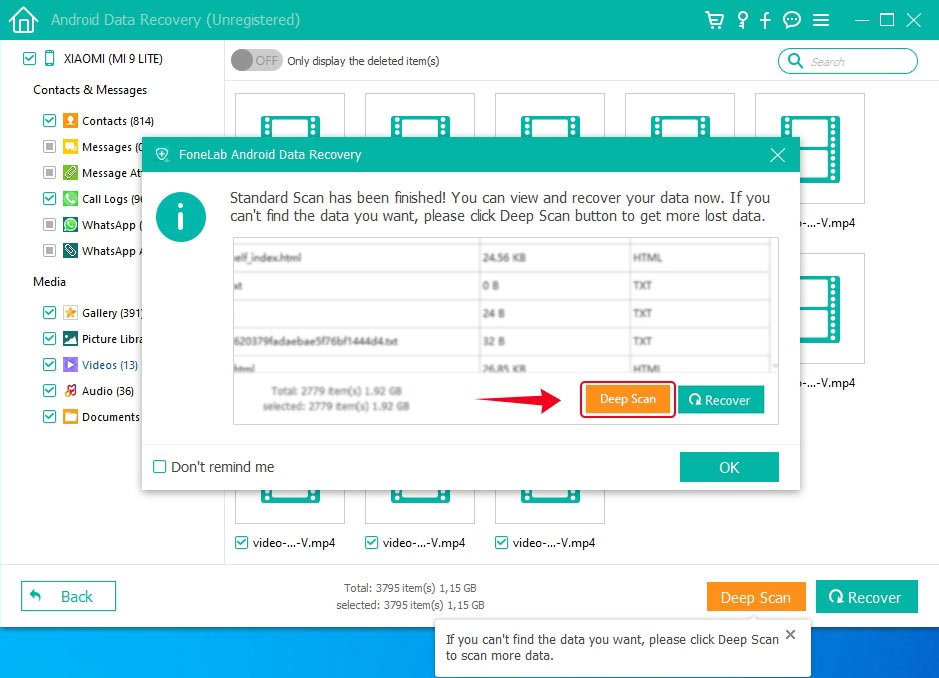The width and height of the screenshot is (939, 678).
Task: Toggle the XIAOMI MI 9 LITE device checkbox
Action: [x=29, y=58]
